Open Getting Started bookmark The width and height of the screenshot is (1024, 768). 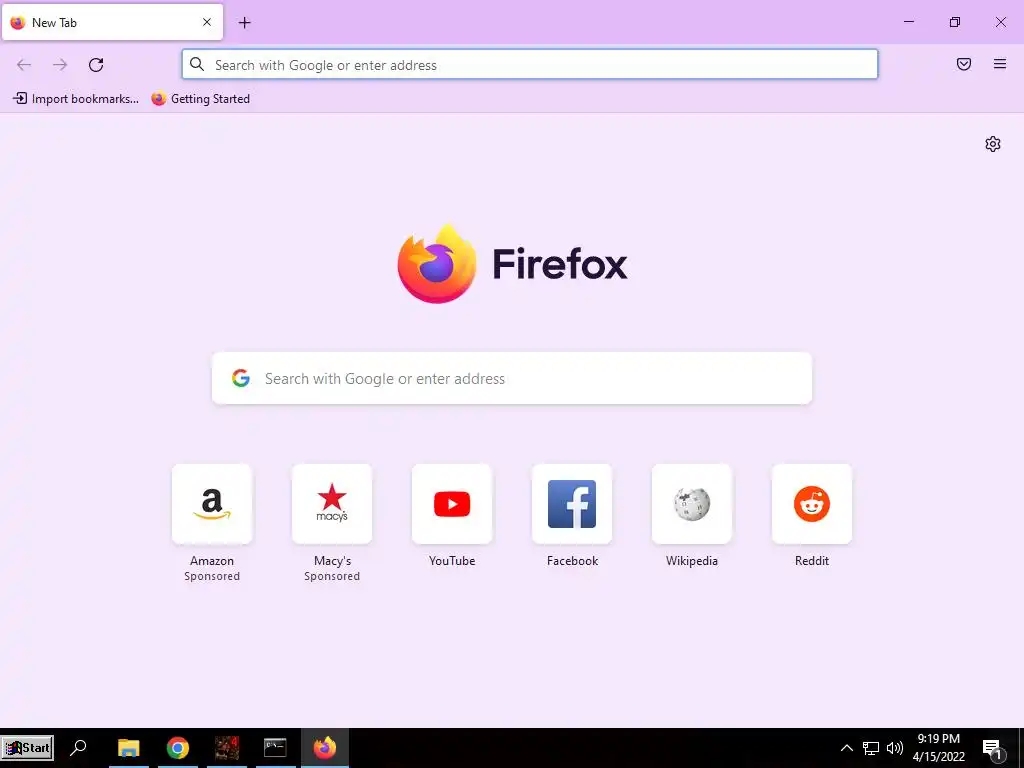(x=200, y=99)
